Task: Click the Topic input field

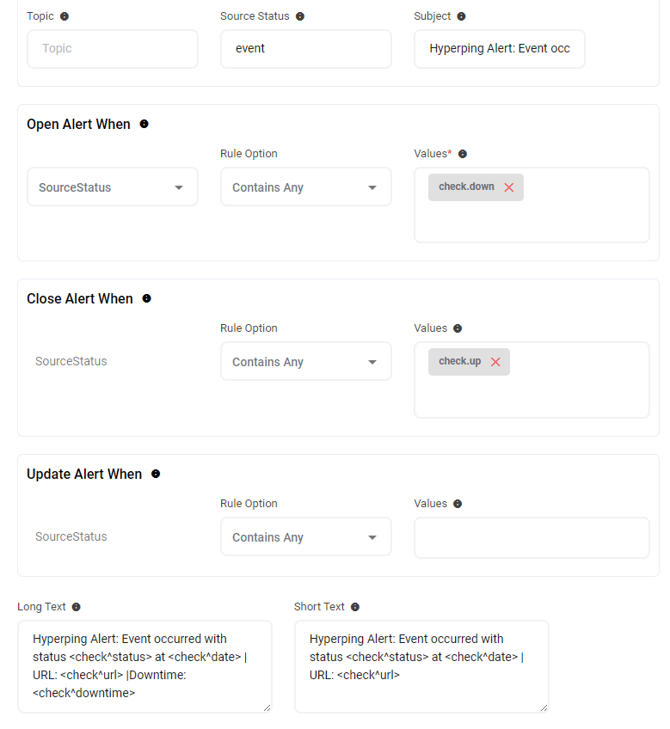Action: click(x=112, y=48)
